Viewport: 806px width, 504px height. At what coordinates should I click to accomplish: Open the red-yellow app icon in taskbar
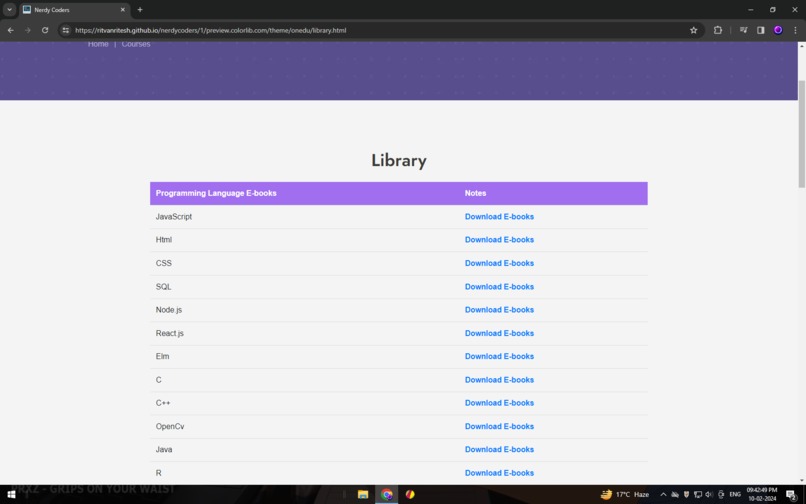[x=410, y=494]
